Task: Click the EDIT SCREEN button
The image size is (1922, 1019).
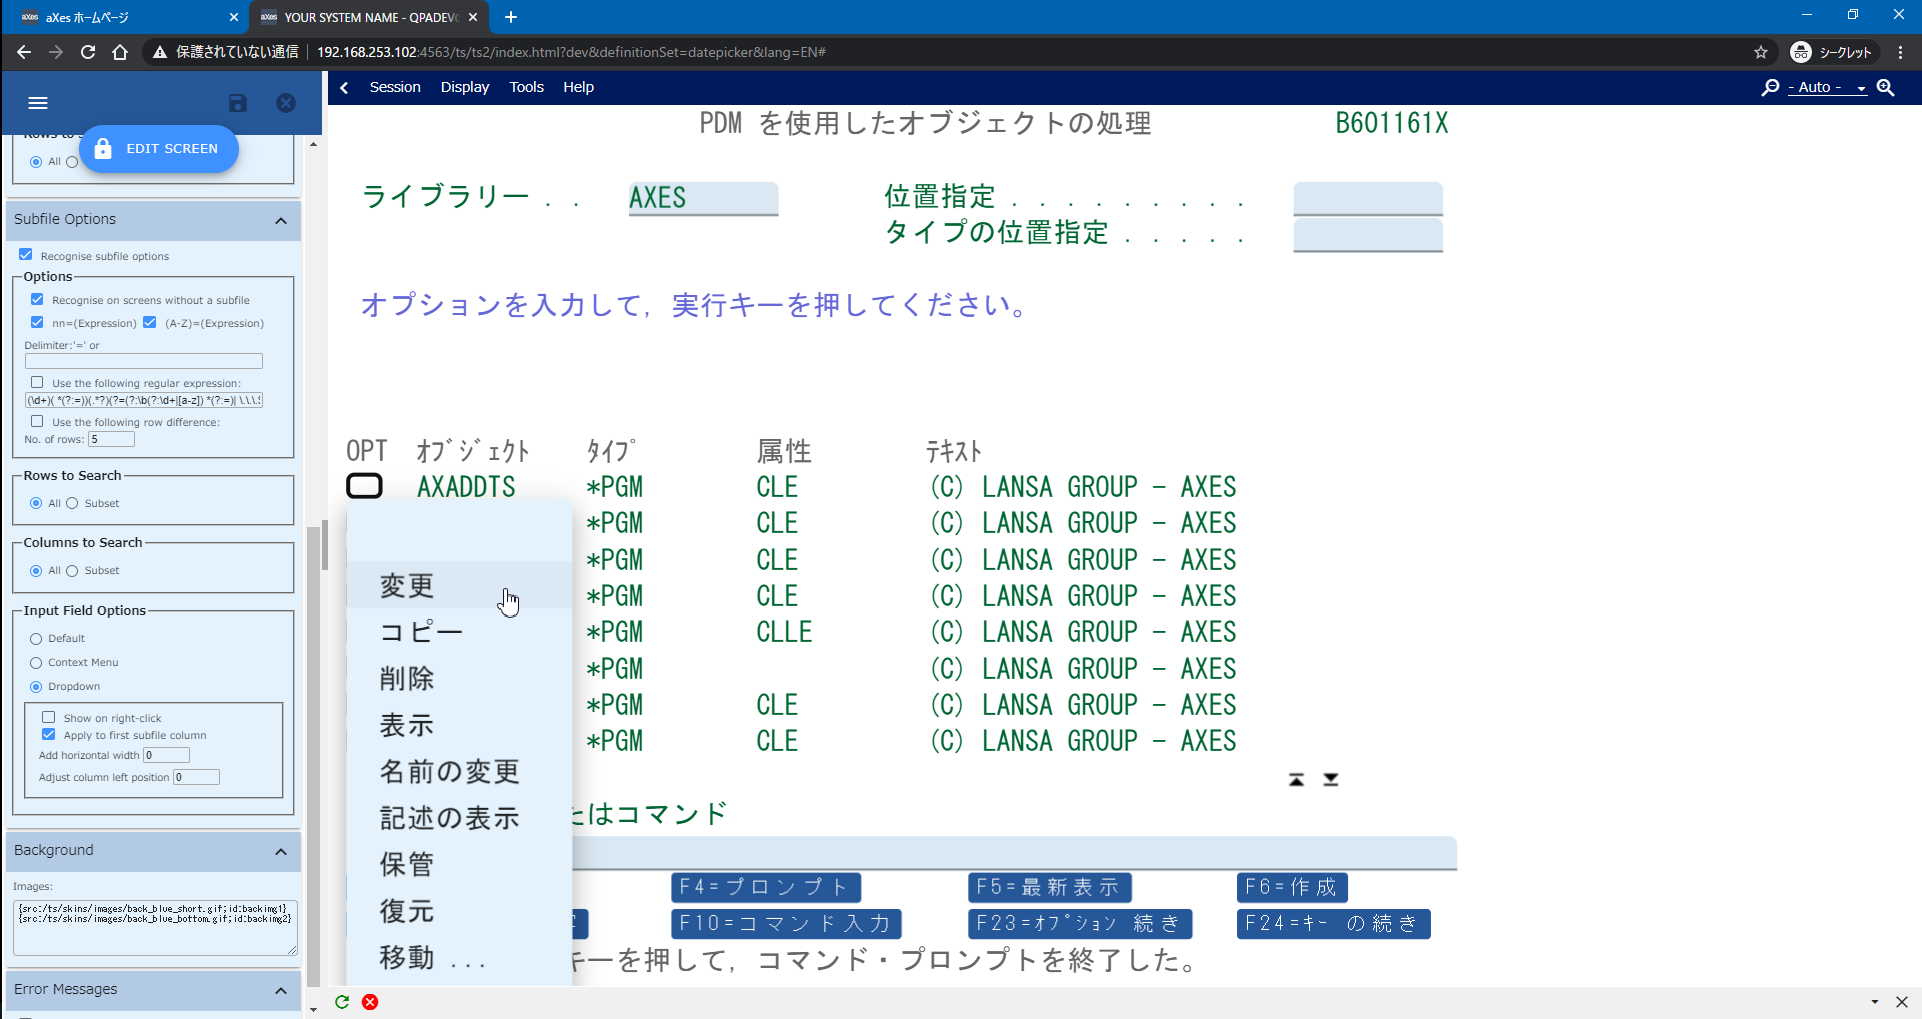Action: point(159,148)
